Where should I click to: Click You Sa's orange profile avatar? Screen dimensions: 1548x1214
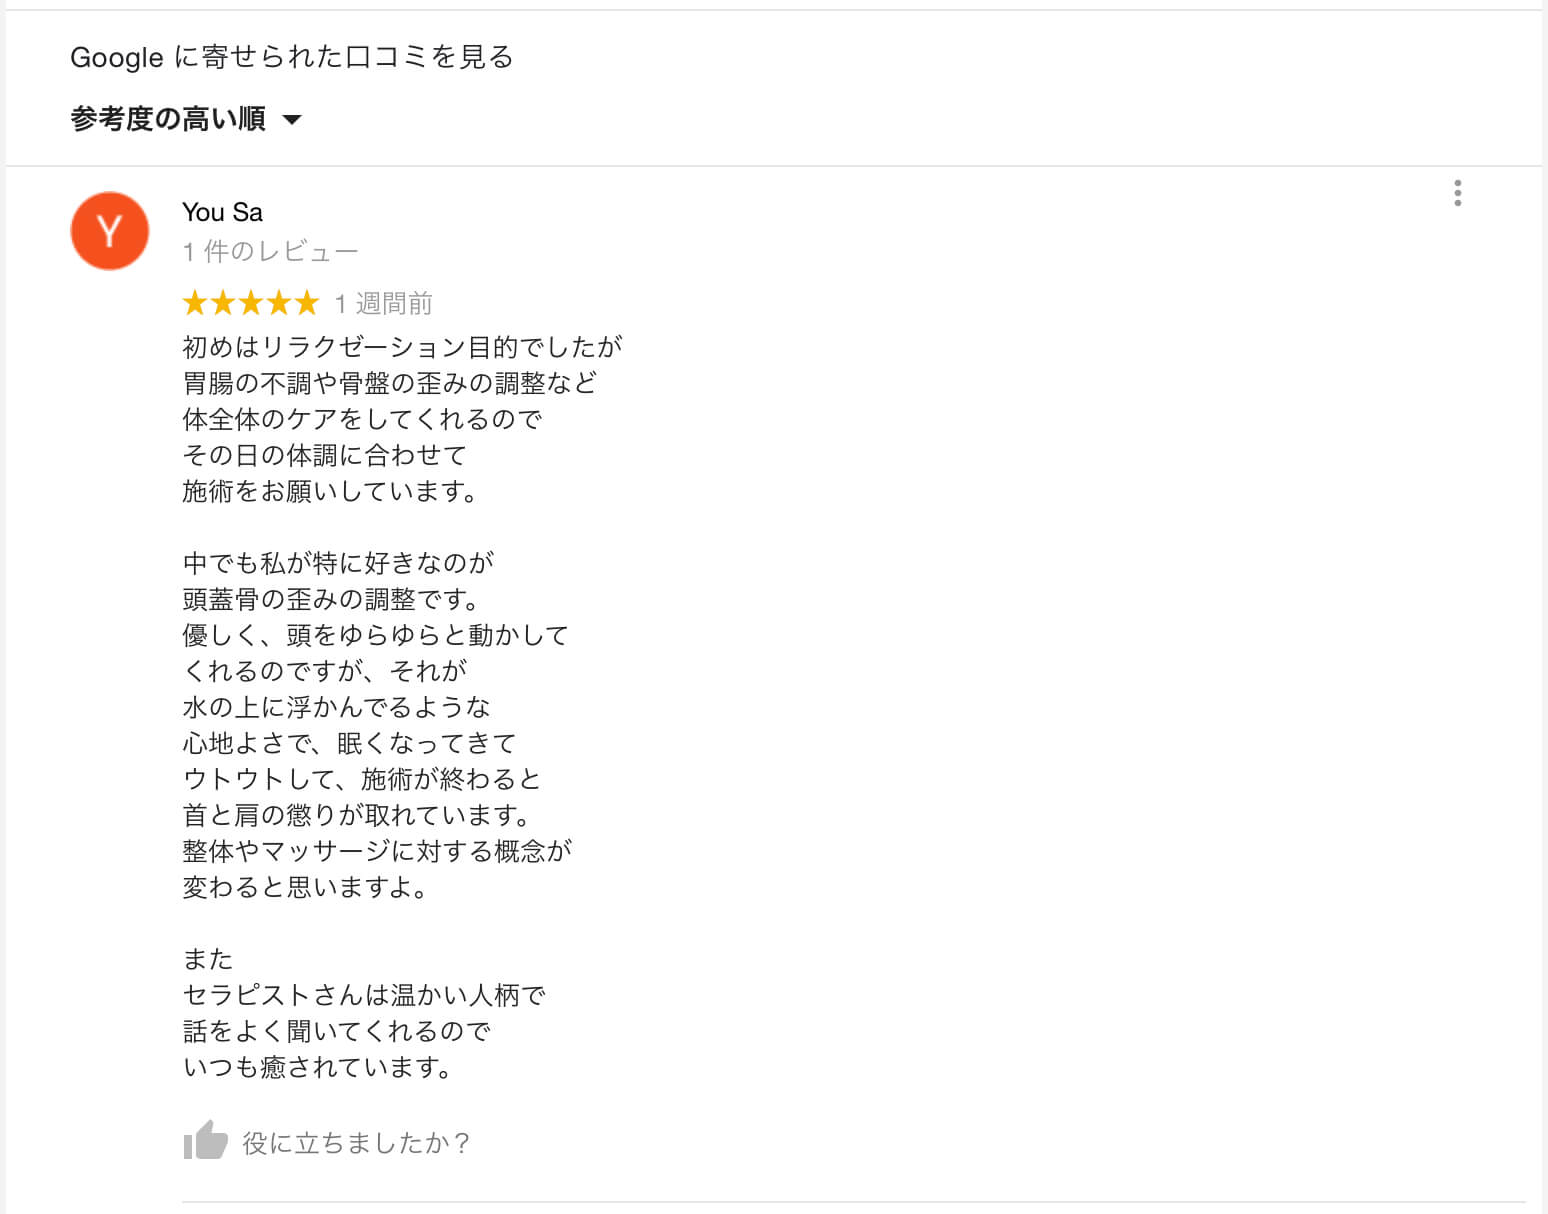(109, 231)
